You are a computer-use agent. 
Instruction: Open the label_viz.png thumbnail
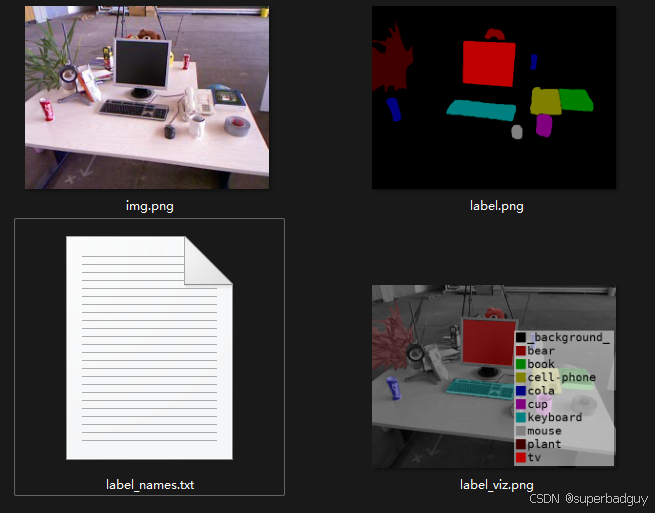(494, 376)
